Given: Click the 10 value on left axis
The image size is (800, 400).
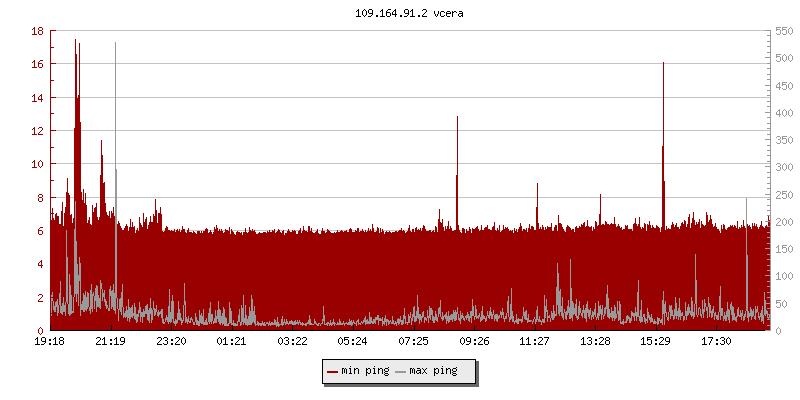Looking at the screenshot, I should [36, 164].
